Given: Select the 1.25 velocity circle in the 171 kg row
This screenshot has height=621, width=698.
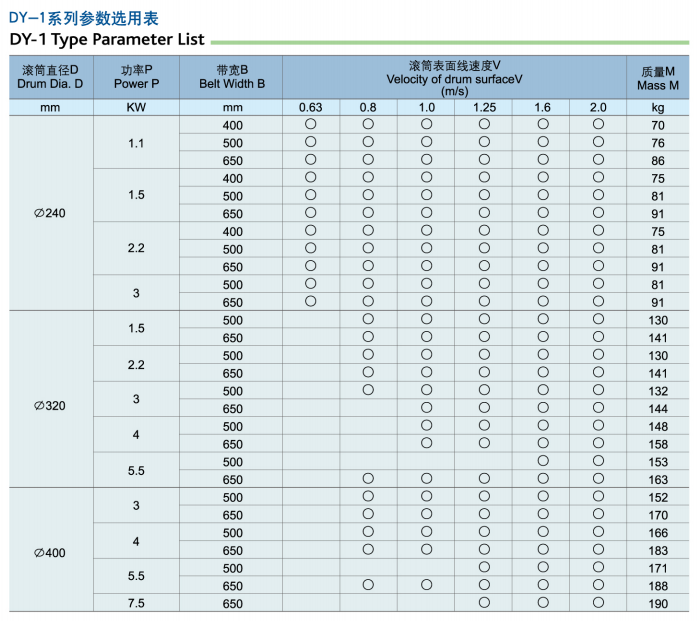Looking at the screenshot, I should tap(484, 567).
